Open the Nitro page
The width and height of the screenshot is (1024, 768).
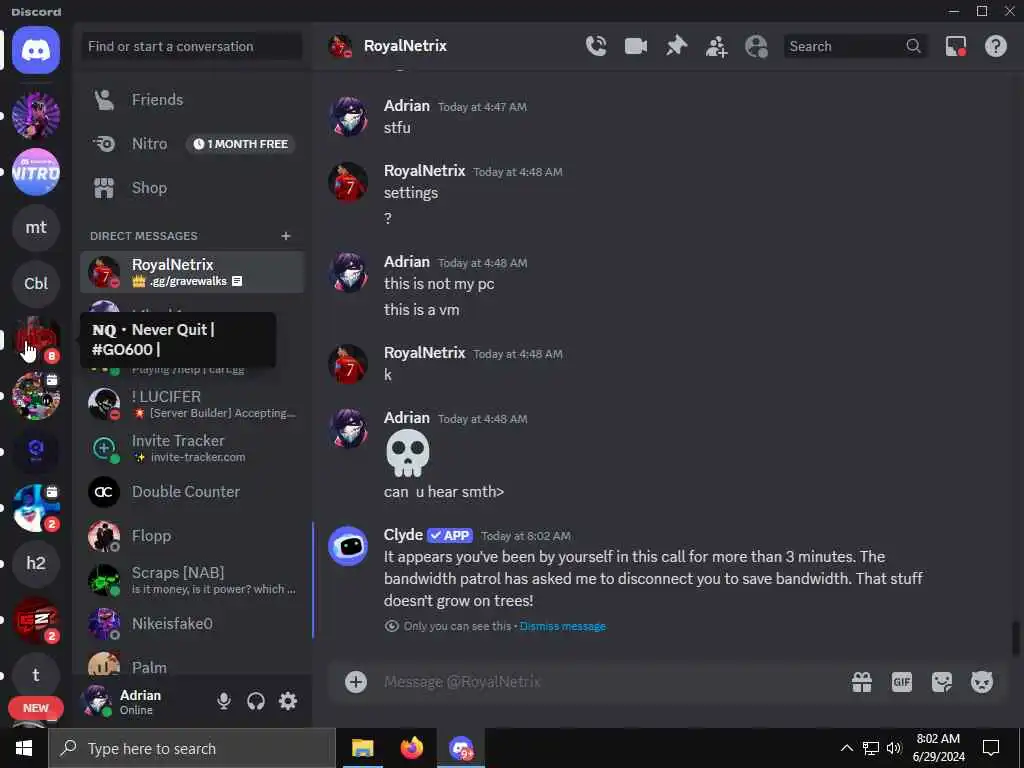pyautogui.click(x=191, y=144)
